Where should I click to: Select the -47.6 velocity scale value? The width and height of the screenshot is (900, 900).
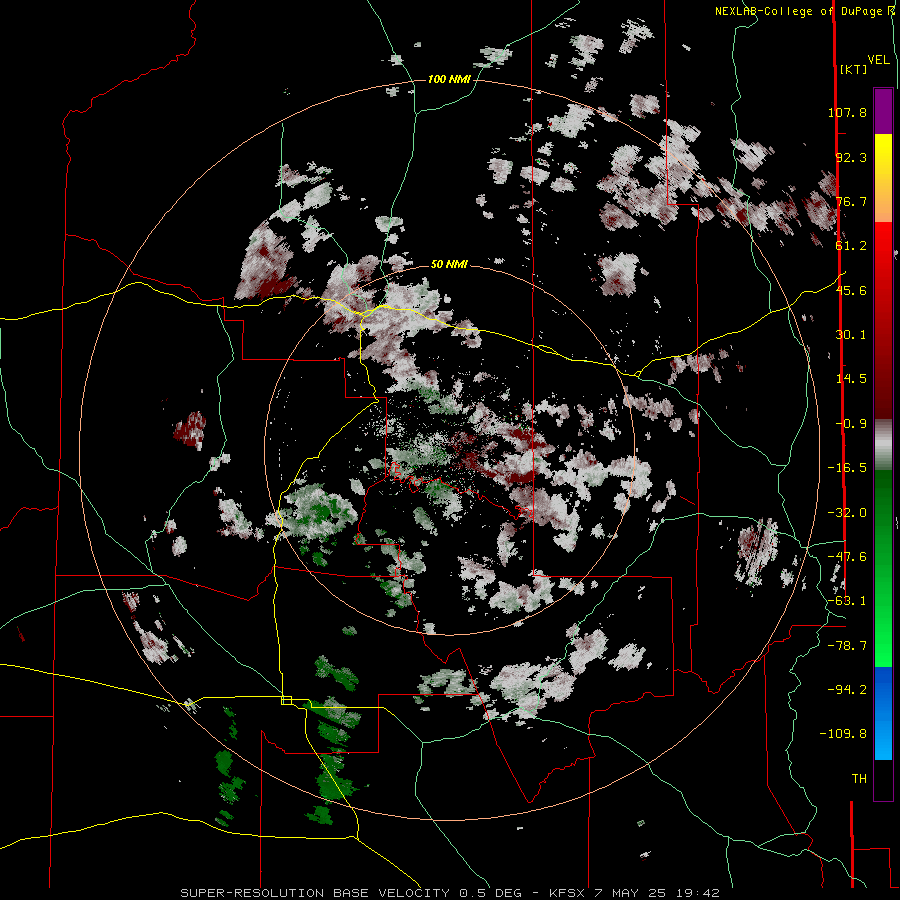click(x=847, y=557)
